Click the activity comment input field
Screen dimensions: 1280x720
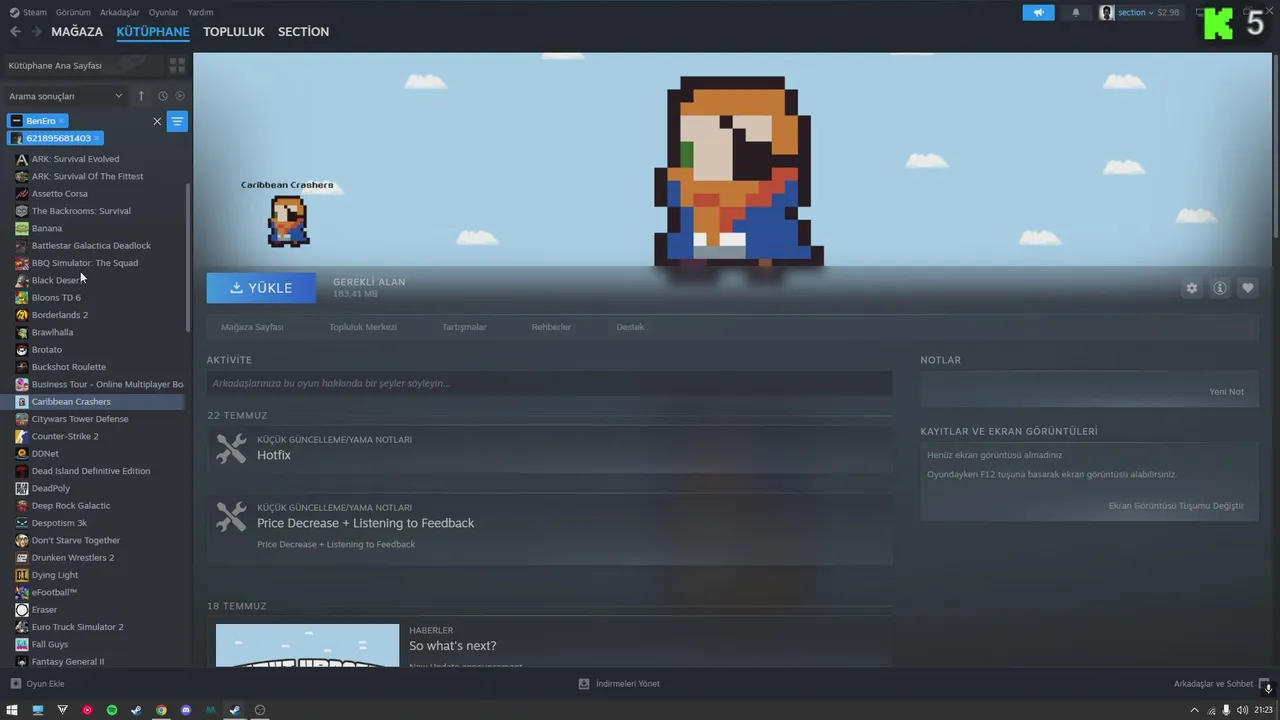(549, 383)
